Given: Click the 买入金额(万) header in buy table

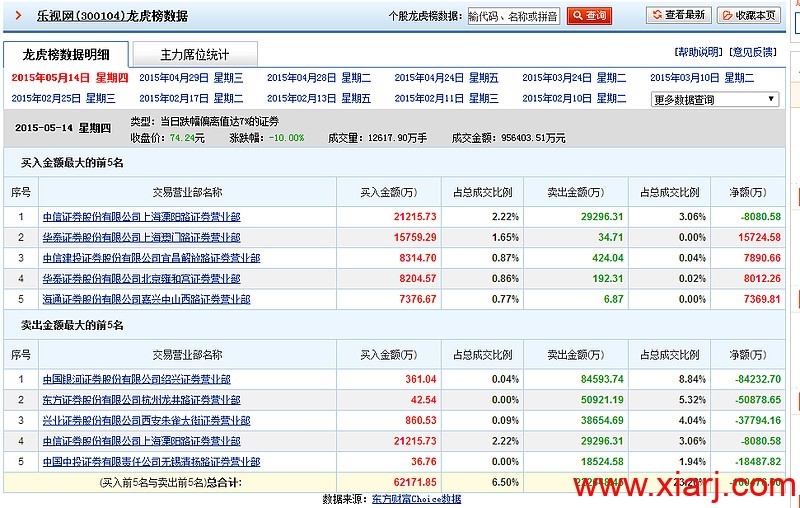Looking at the screenshot, I should click(388, 192).
